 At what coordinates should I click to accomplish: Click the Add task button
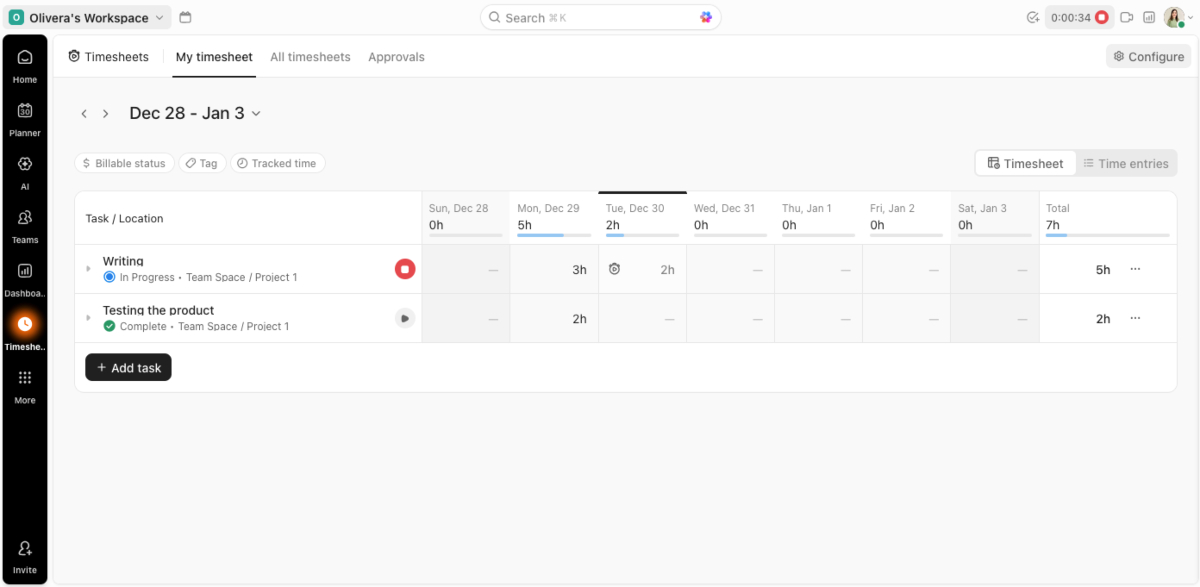click(x=128, y=368)
